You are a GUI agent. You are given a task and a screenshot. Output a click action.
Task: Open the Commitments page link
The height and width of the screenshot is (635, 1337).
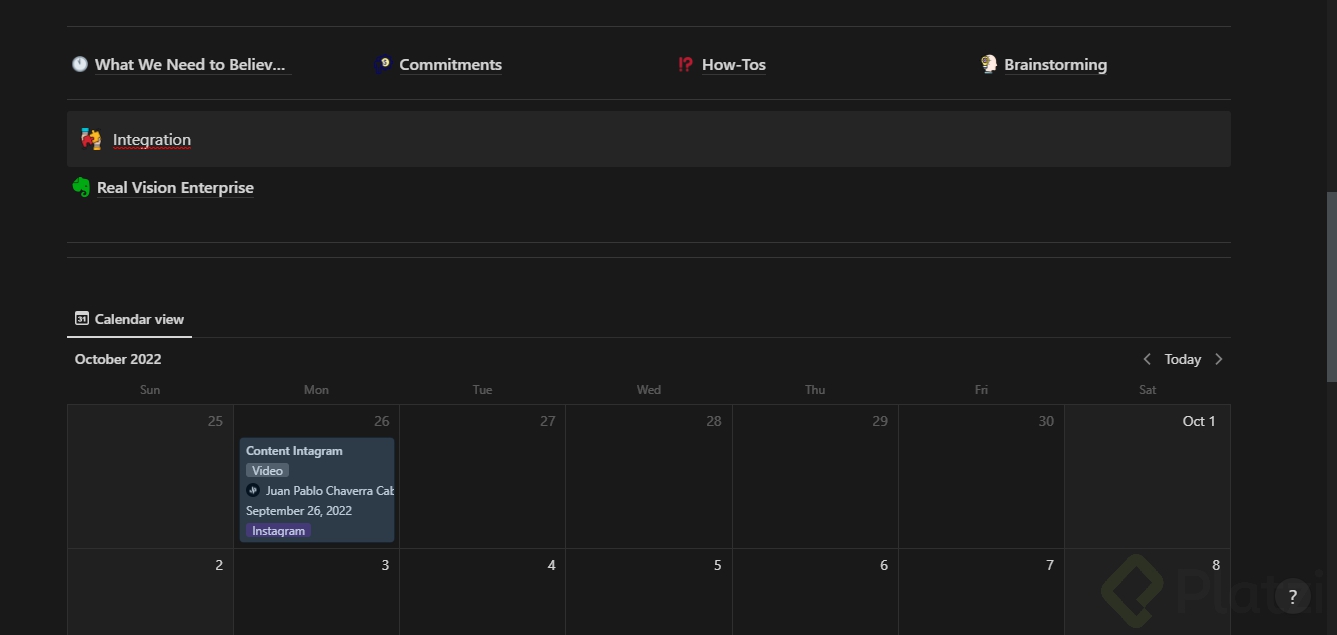pyautogui.click(x=450, y=65)
